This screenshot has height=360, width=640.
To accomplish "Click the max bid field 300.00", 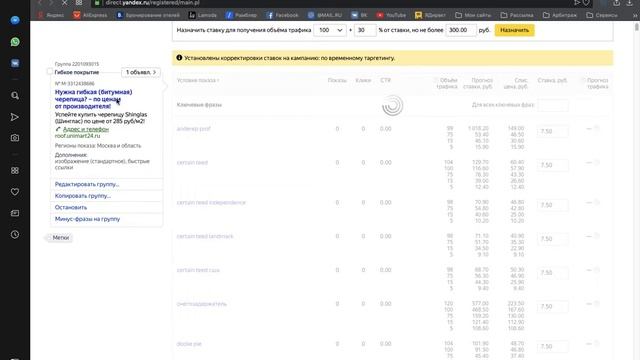I will [x=461, y=30].
